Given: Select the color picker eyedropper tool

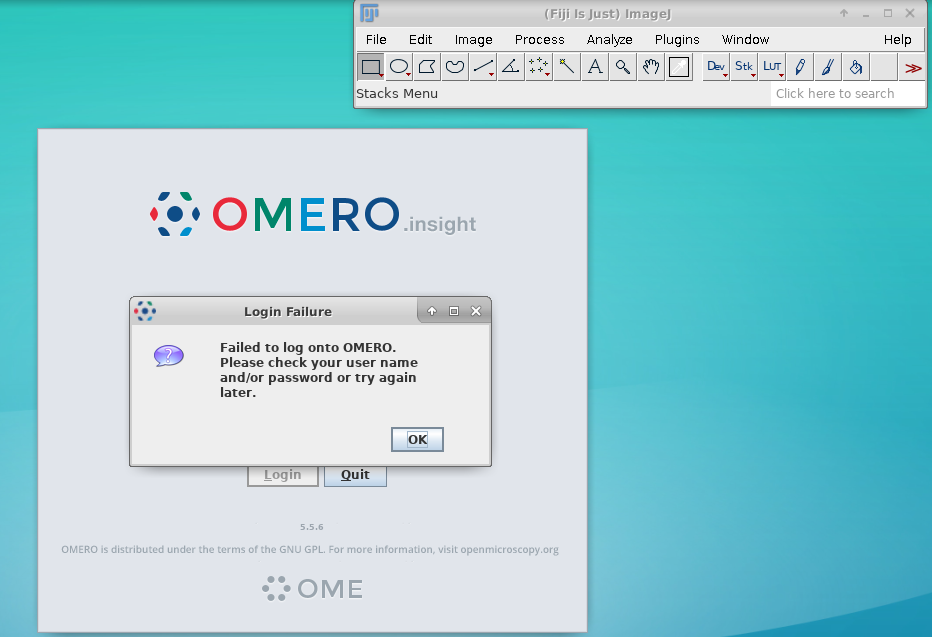Looking at the screenshot, I should [x=678, y=66].
